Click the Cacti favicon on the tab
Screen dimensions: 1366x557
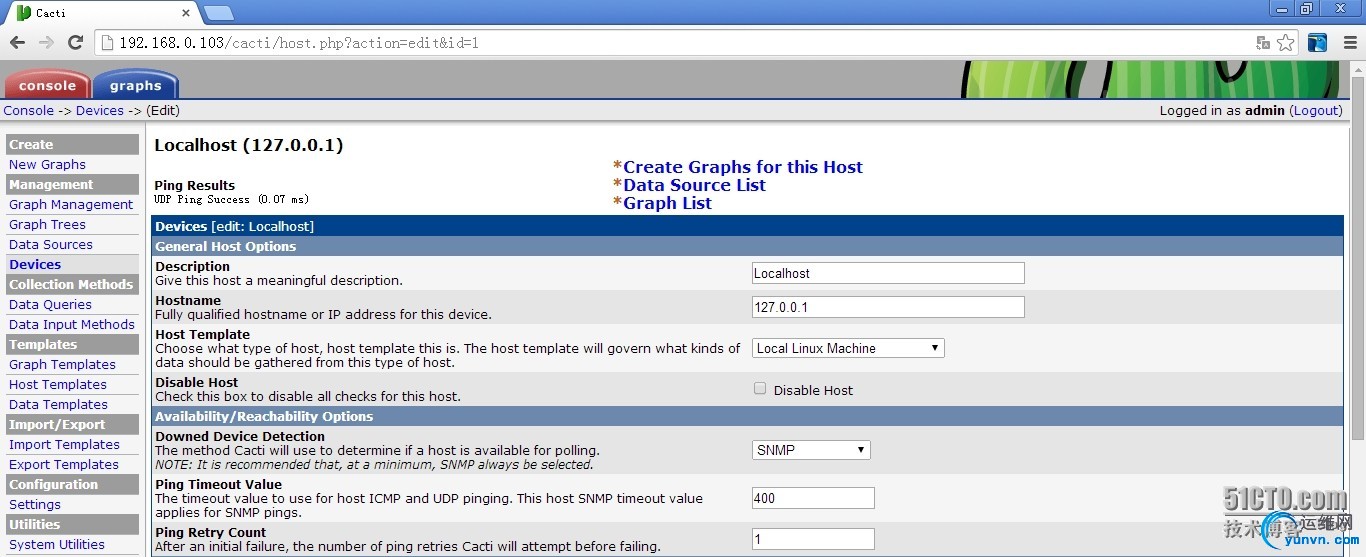click(24, 13)
